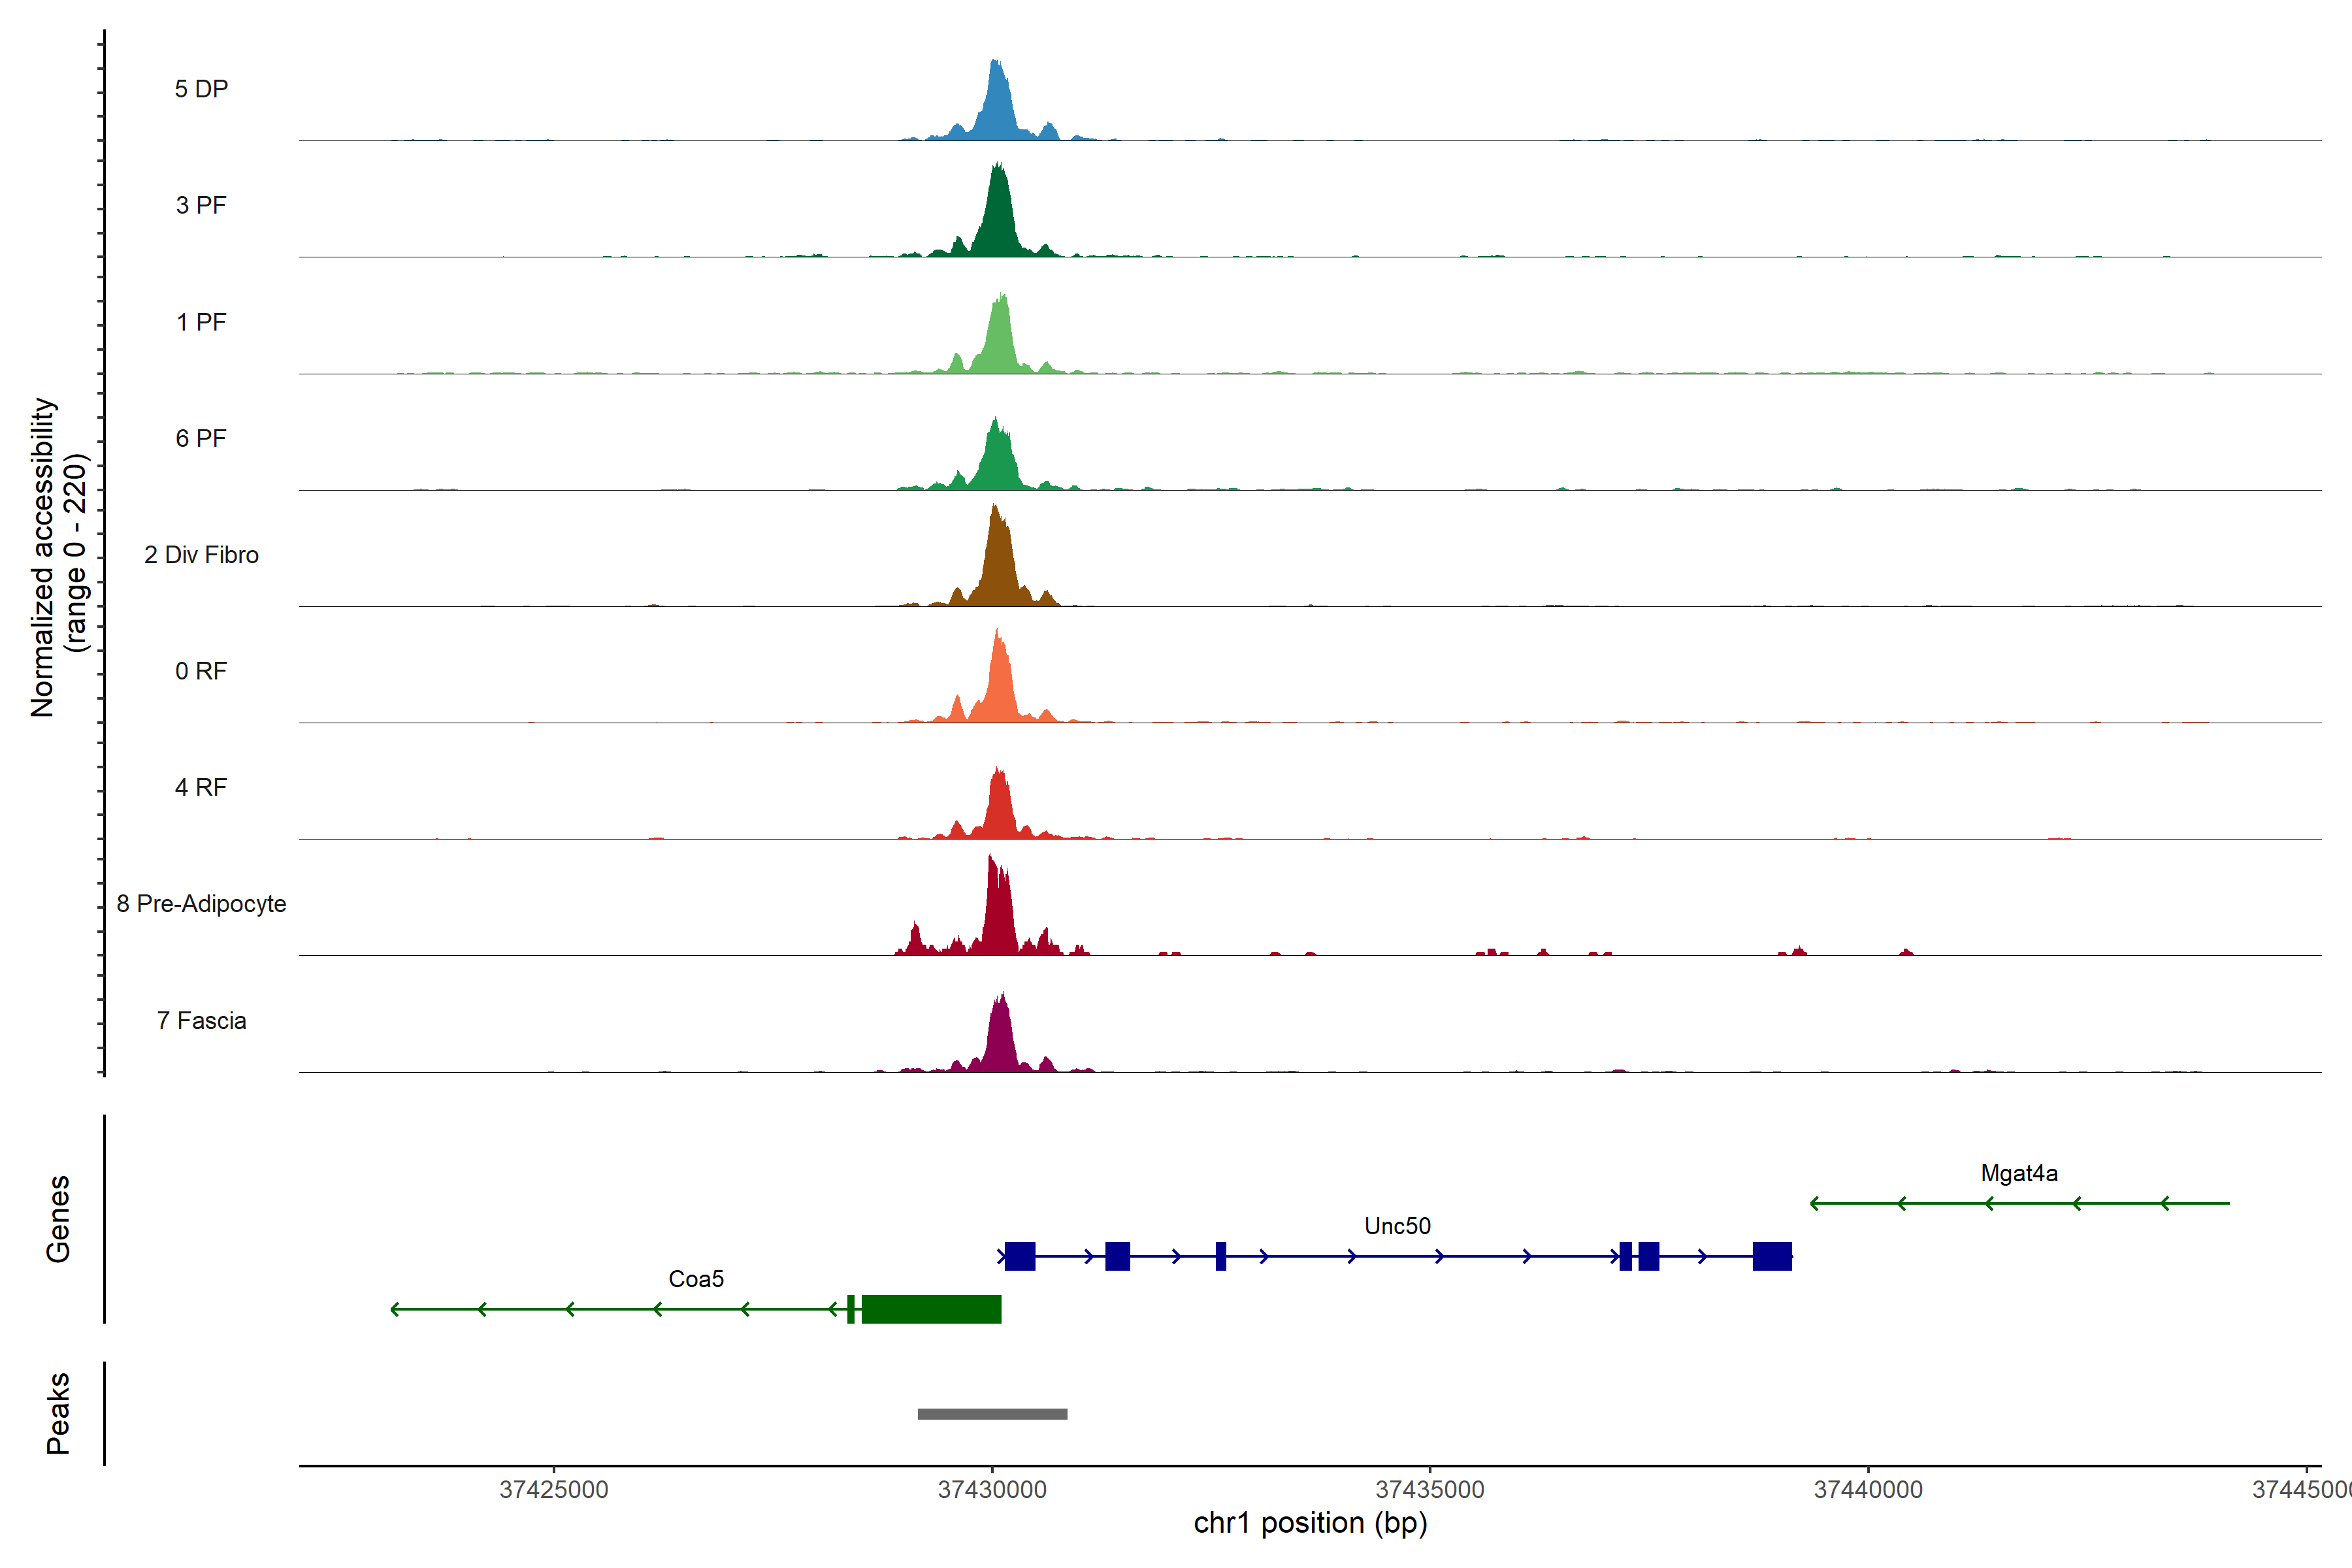Click the chr1 position axis title
Viewport: 2352px width, 1568px height.
point(1310,1523)
